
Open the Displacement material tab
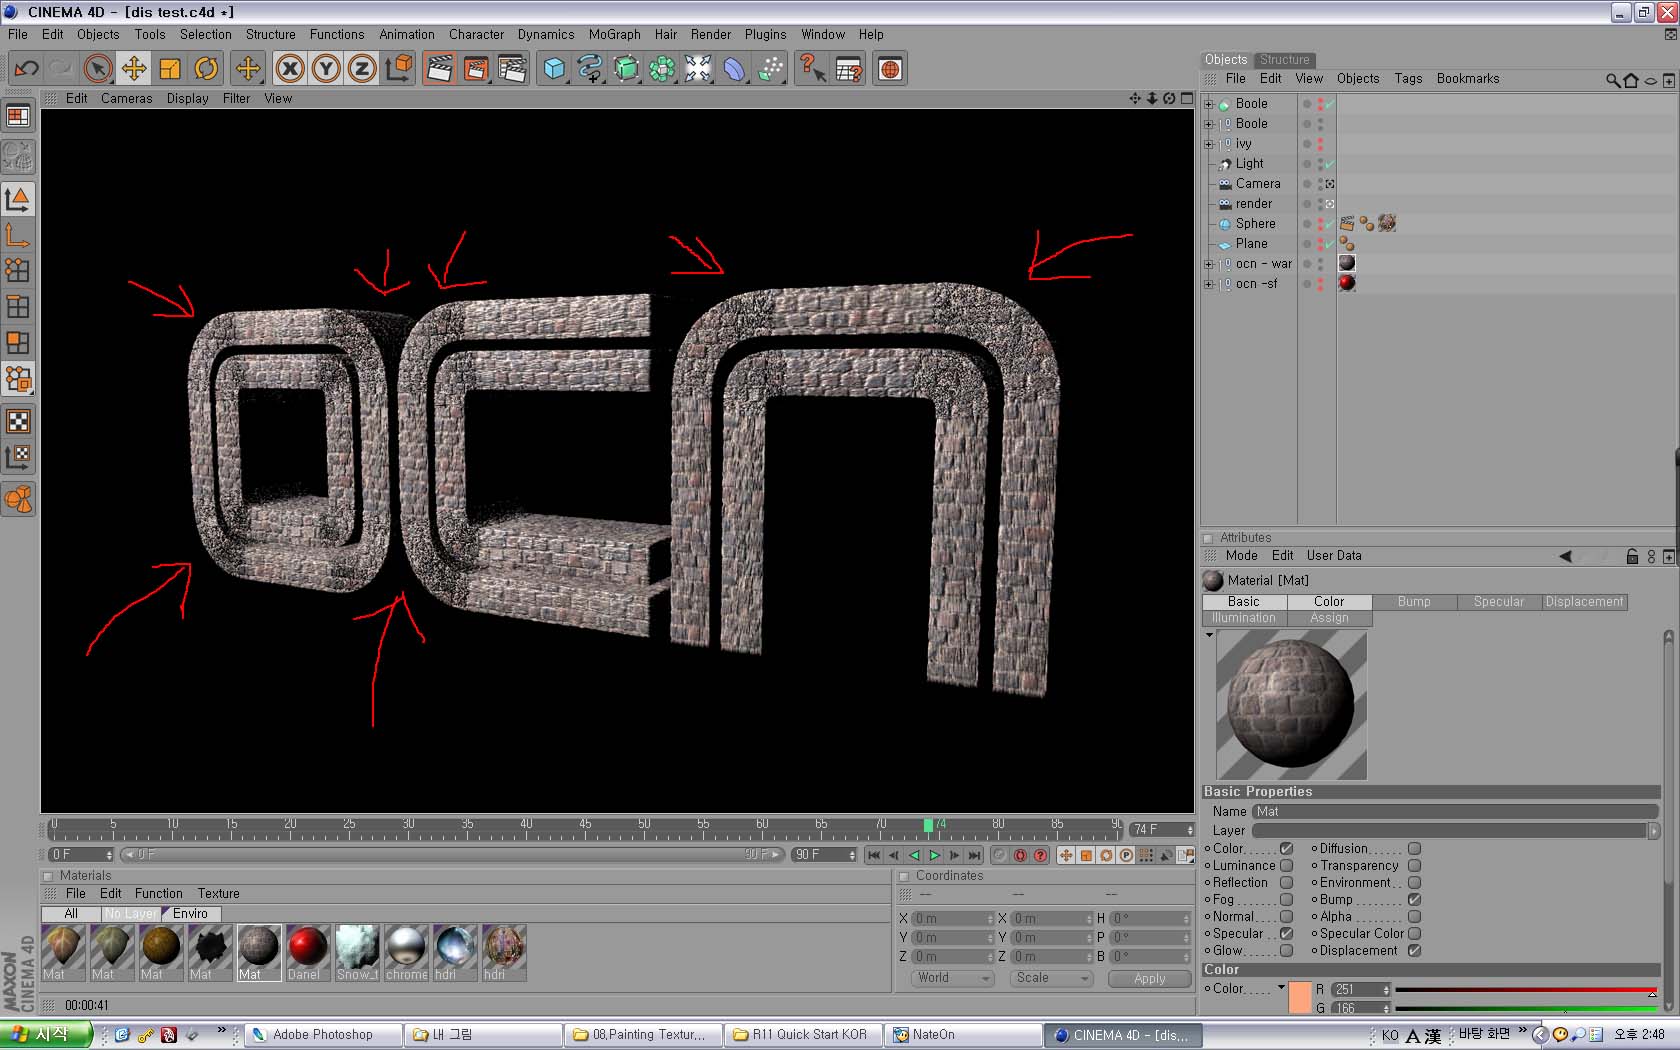tap(1584, 601)
